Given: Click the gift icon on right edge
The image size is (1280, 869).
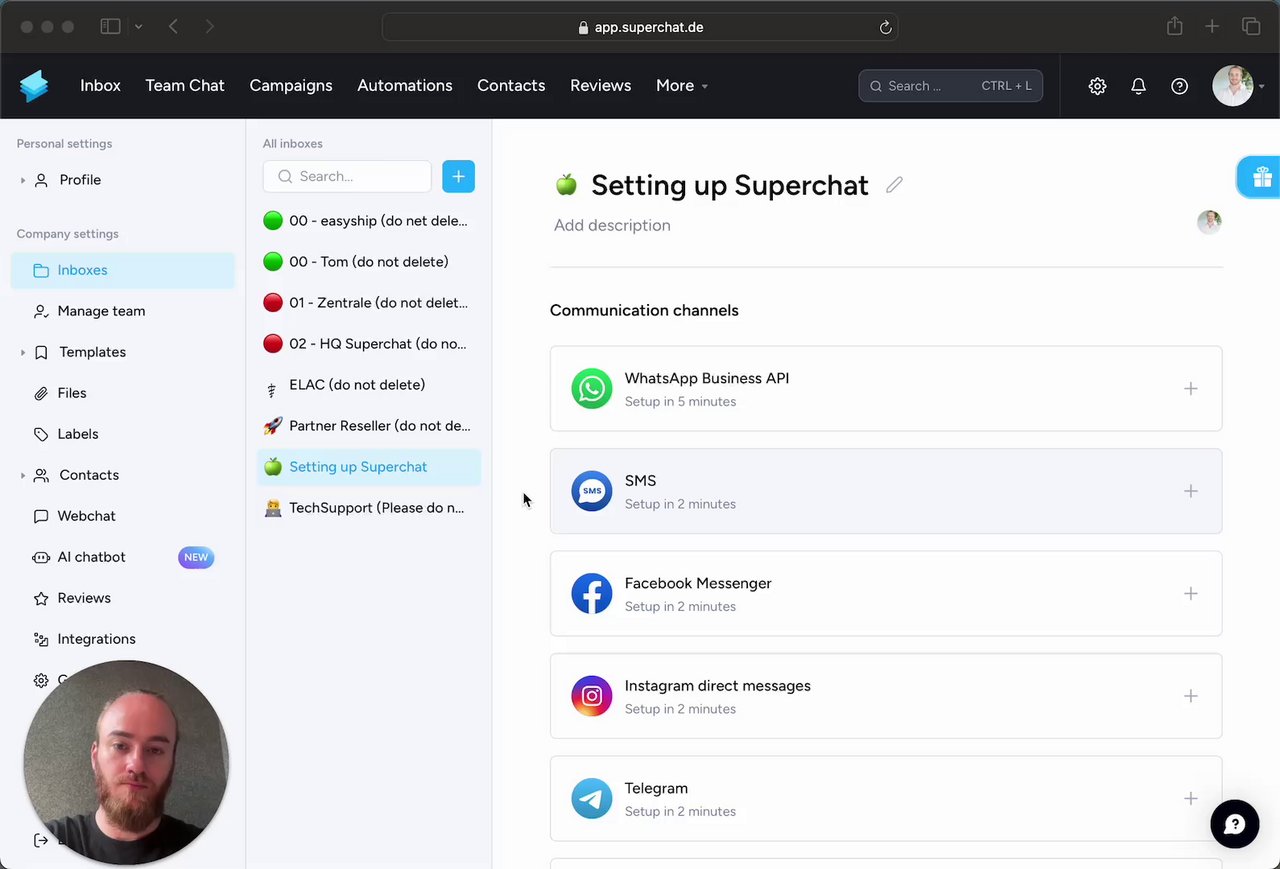Looking at the screenshot, I should 1261,177.
